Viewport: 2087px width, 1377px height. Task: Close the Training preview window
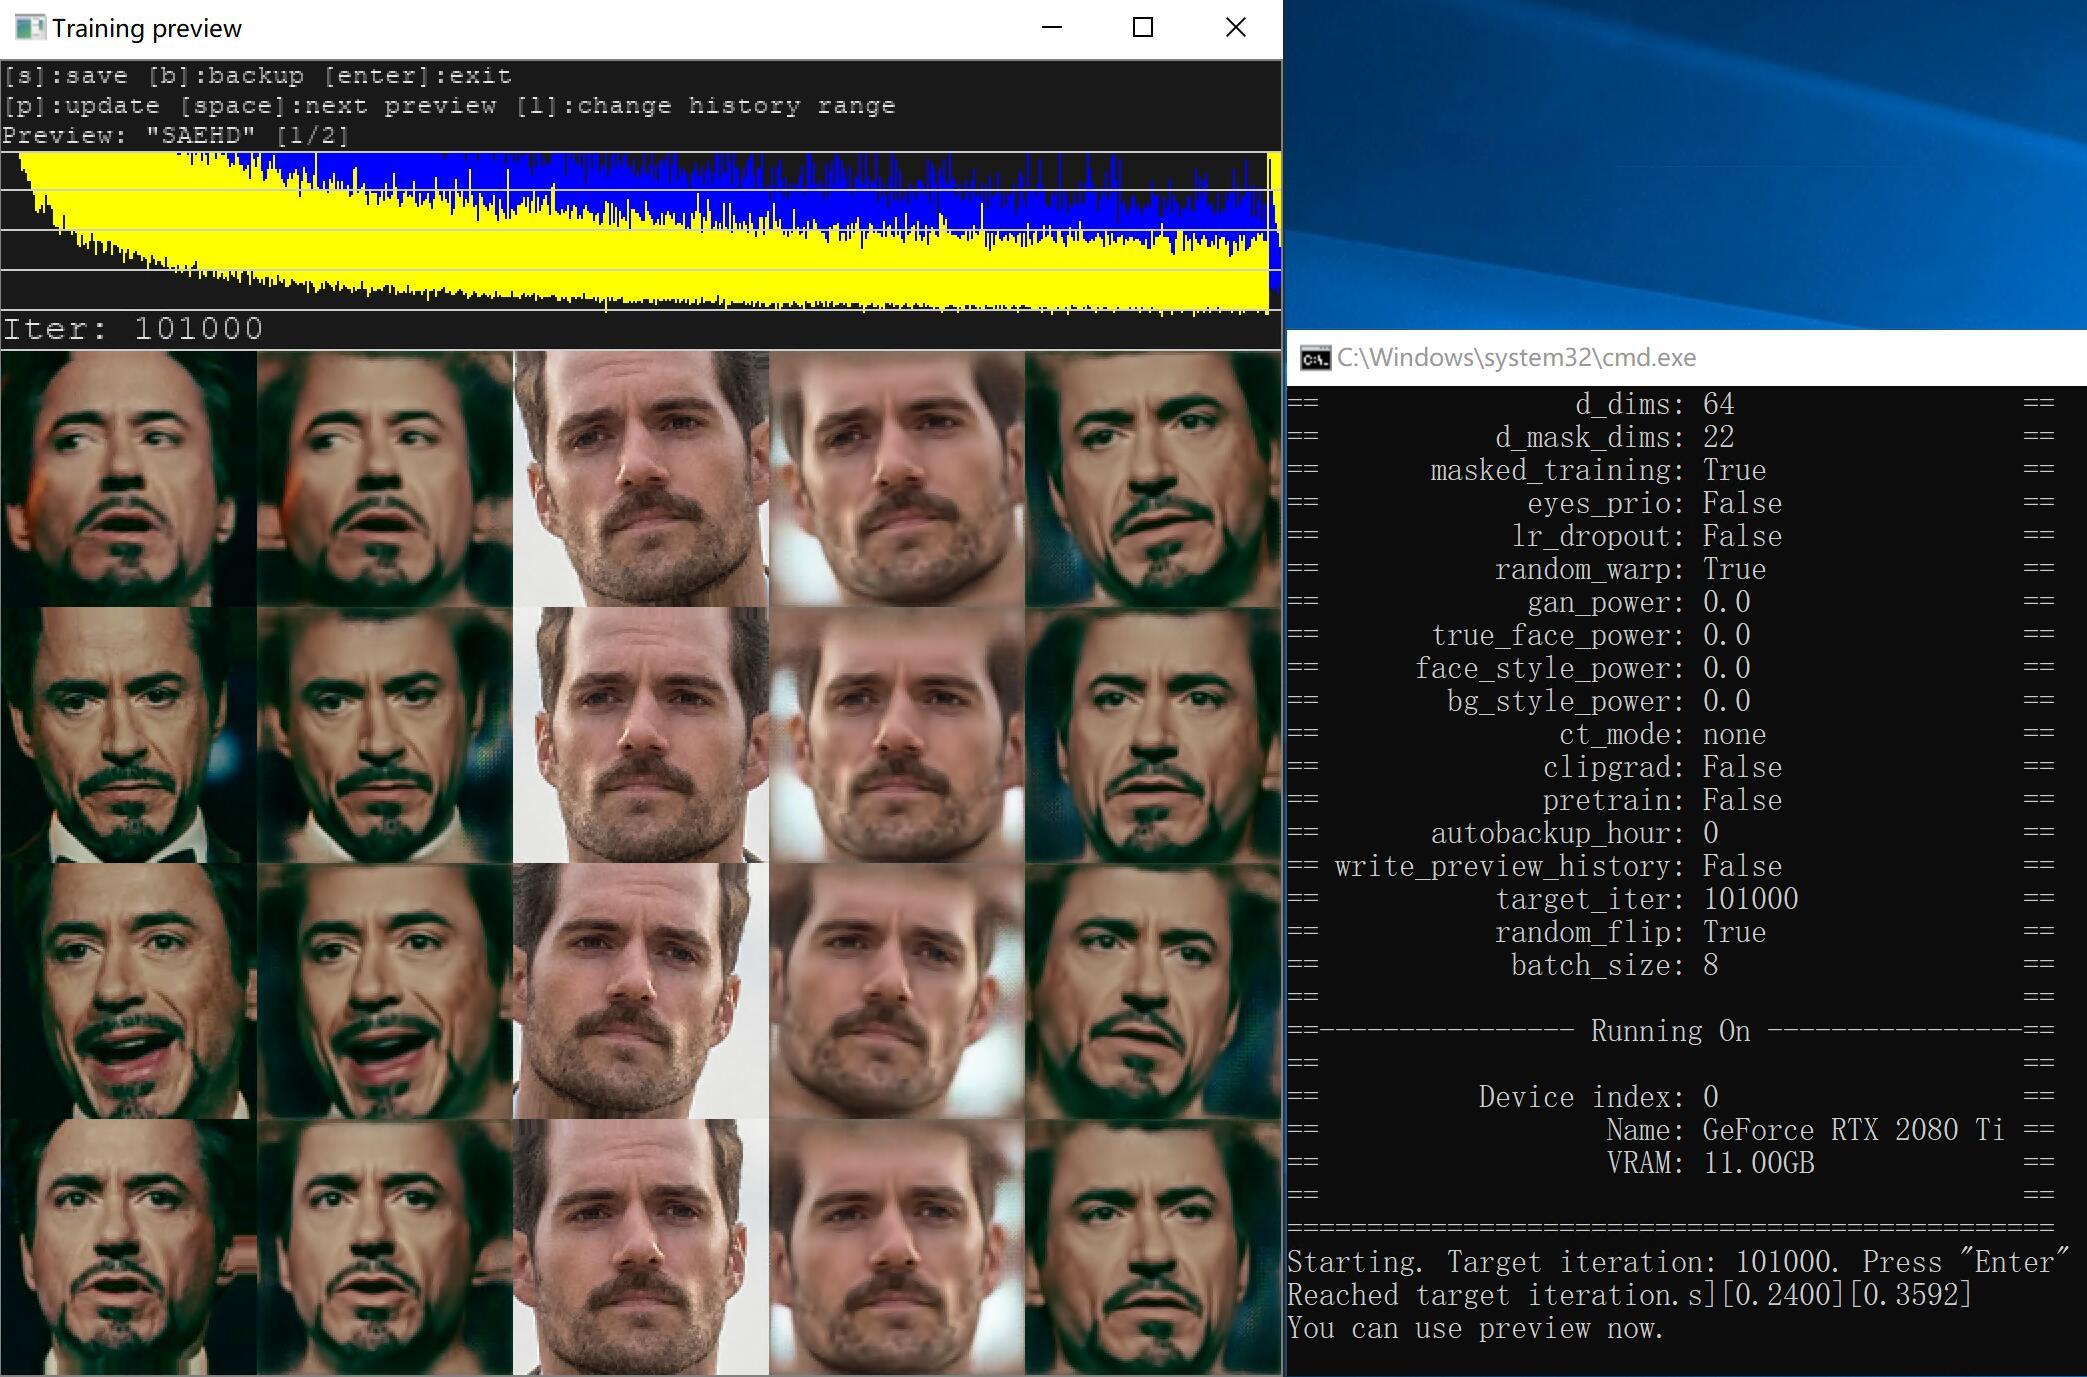point(1236,28)
